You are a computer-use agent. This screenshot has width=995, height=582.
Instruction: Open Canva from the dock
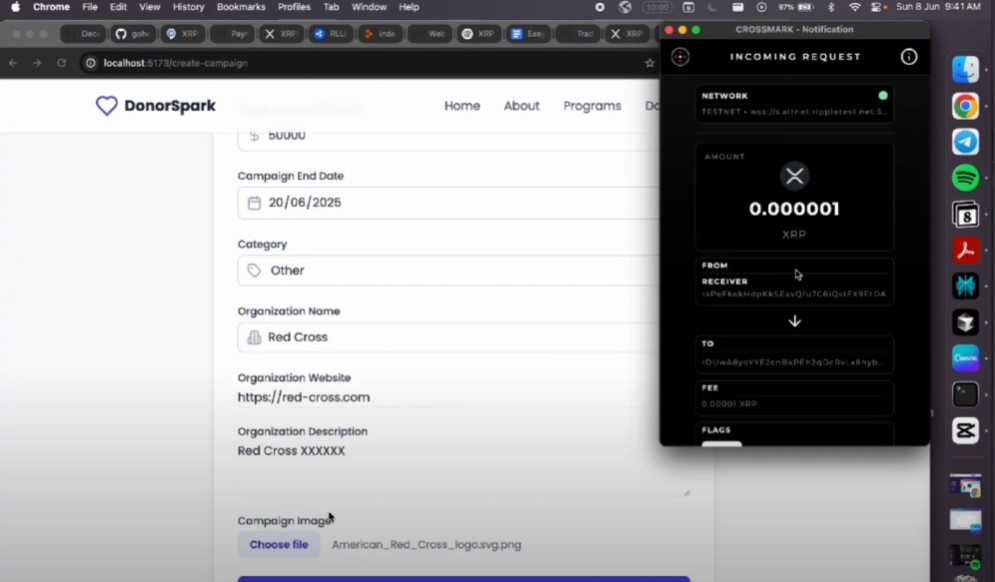965,358
